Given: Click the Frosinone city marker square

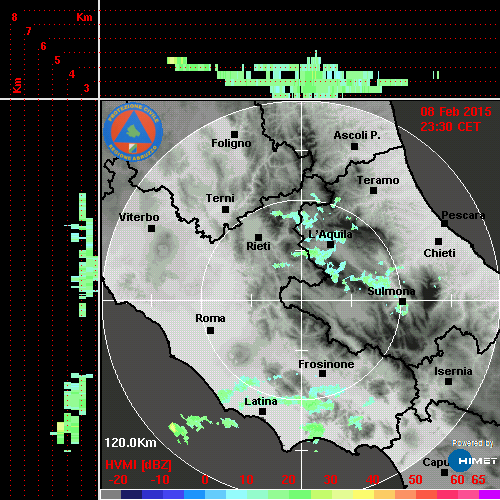Looking at the screenshot, I should [322, 374].
